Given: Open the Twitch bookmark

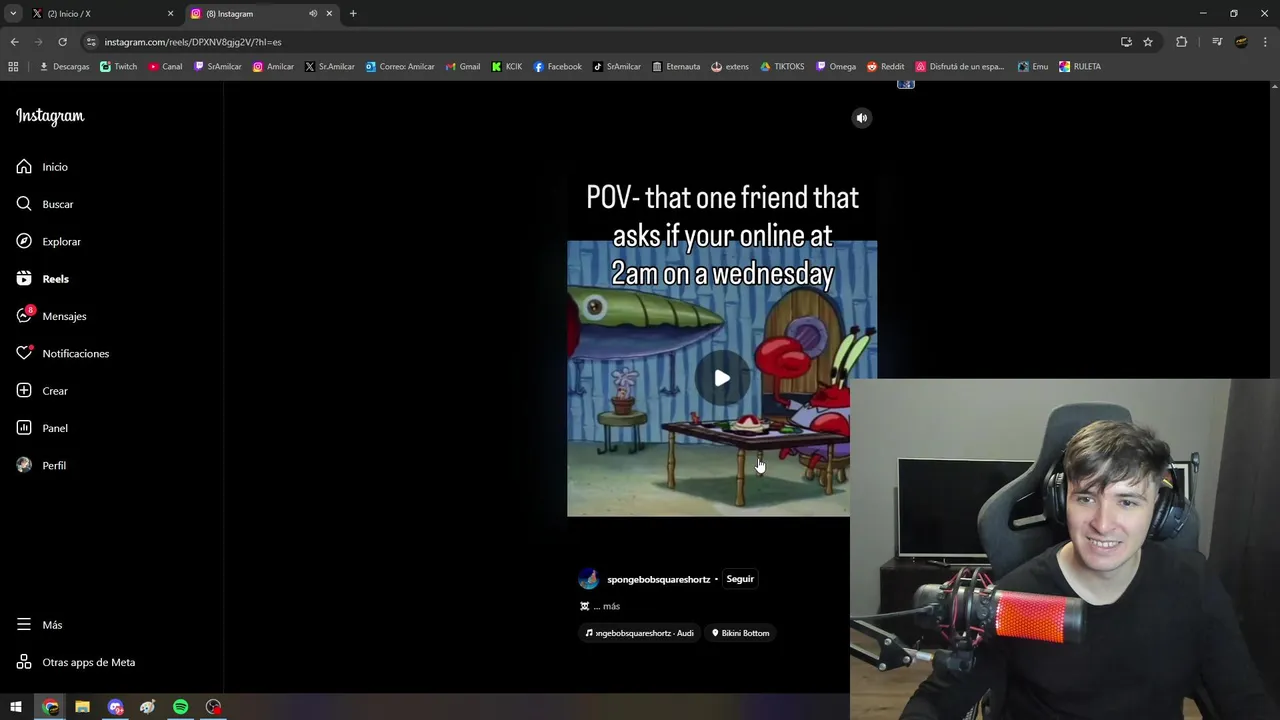Looking at the screenshot, I should tap(119, 67).
